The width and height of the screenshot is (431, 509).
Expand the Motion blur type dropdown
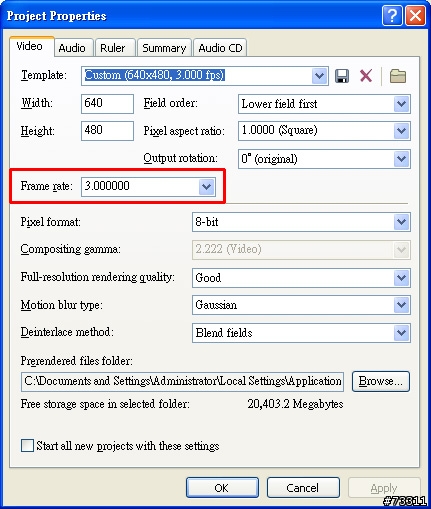click(401, 305)
